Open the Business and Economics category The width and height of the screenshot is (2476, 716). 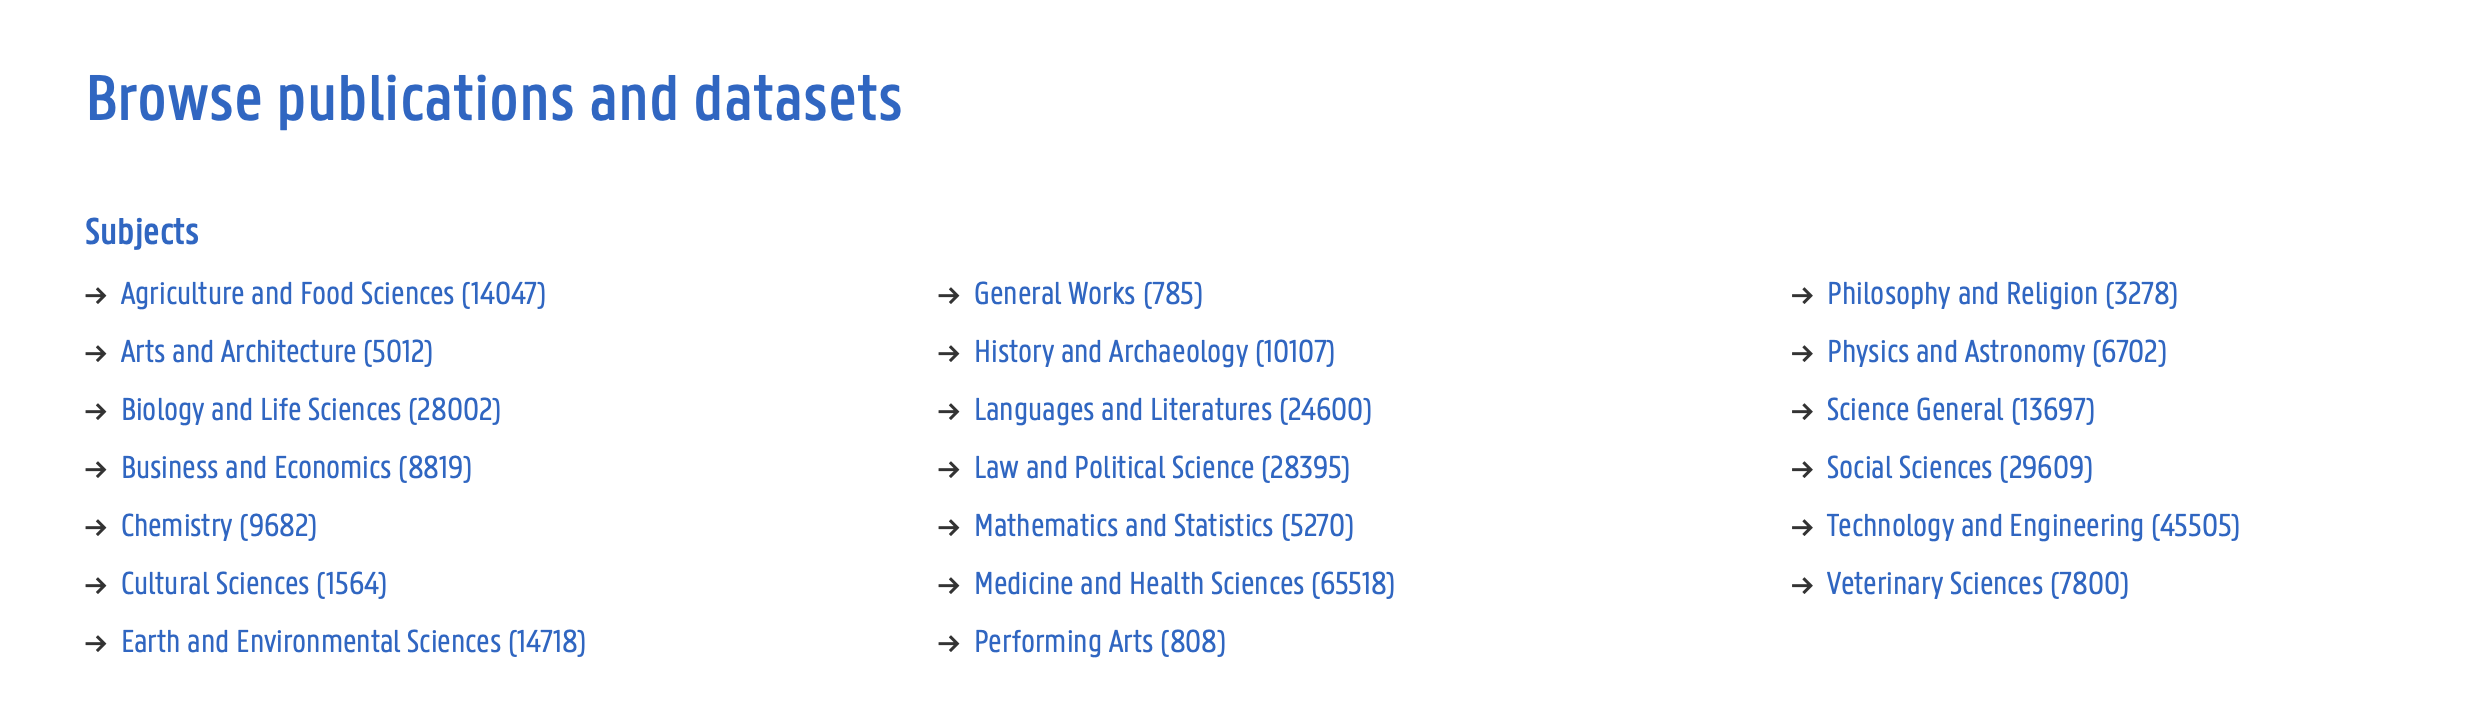pos(297,468)
